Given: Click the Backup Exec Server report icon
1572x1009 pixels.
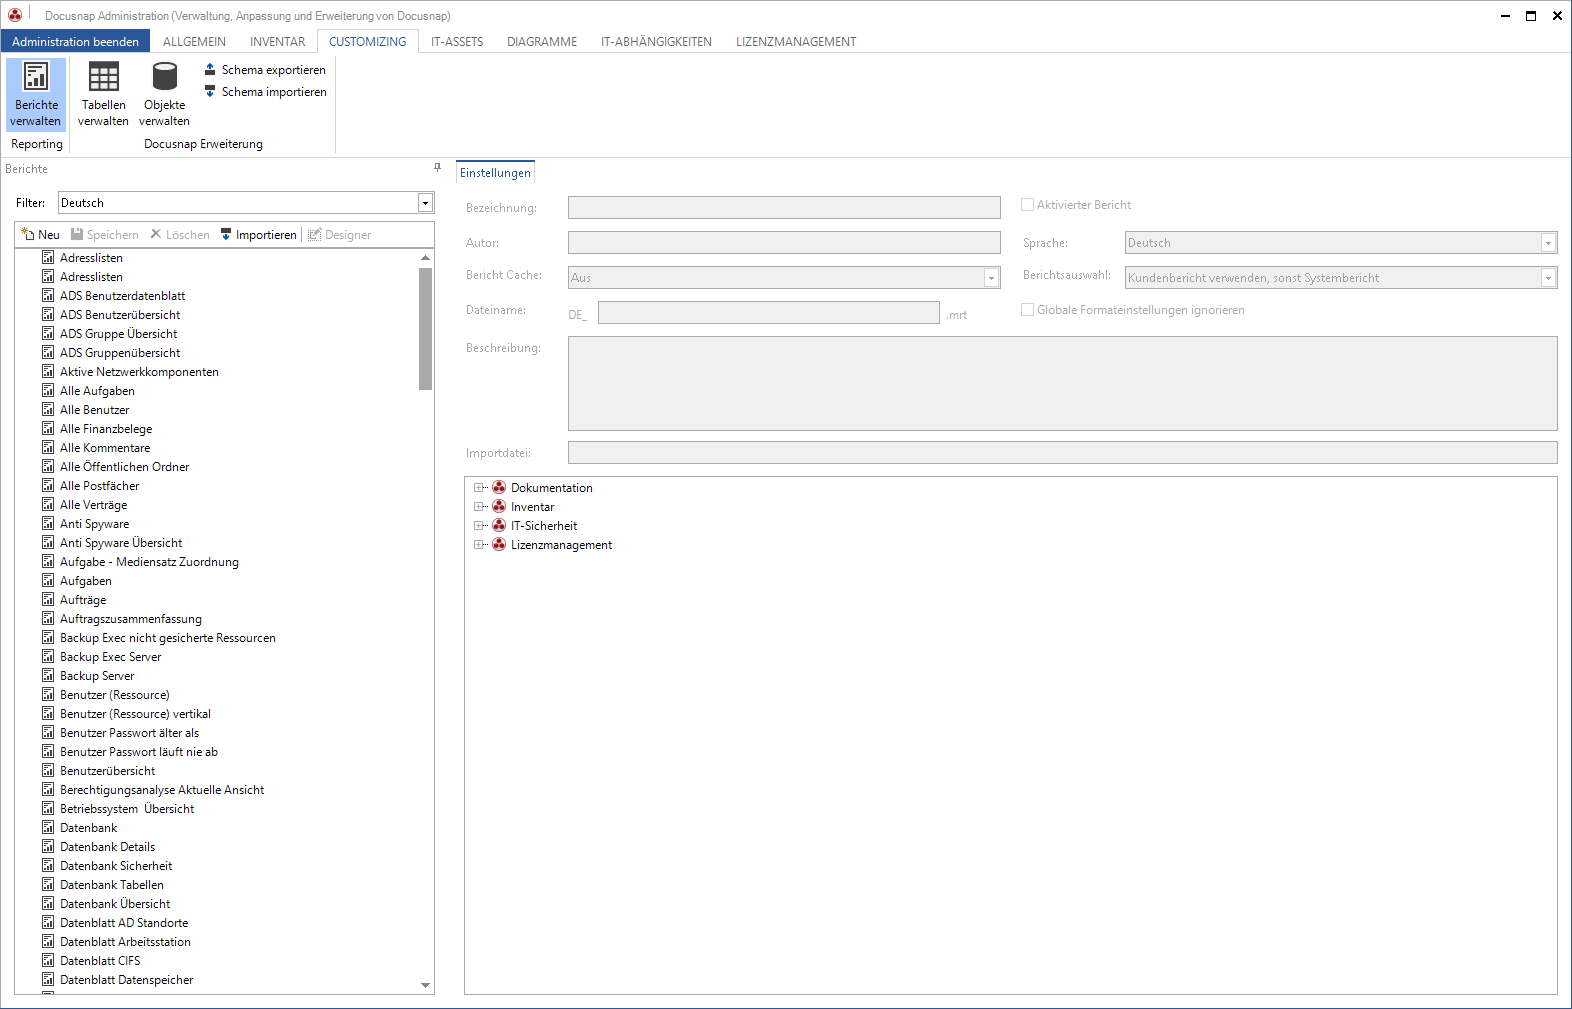Looking at the screenshot, I should (x=48, y=656).
